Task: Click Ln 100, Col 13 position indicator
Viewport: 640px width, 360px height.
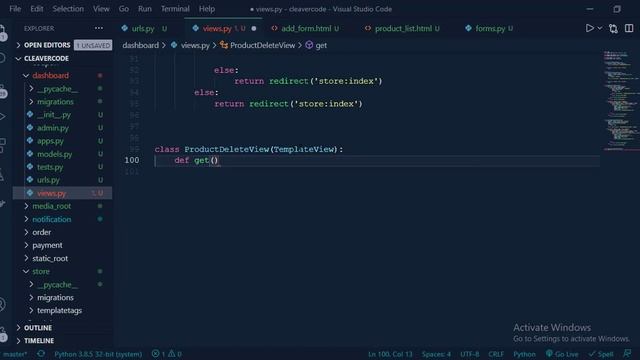Action: click(x=390, y=354)
